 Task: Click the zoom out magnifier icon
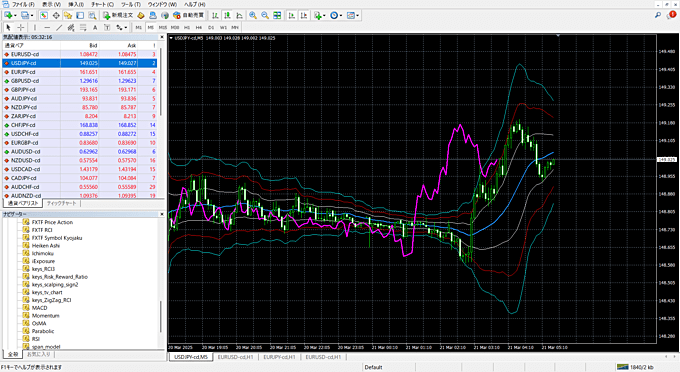[x=265, y=15]
